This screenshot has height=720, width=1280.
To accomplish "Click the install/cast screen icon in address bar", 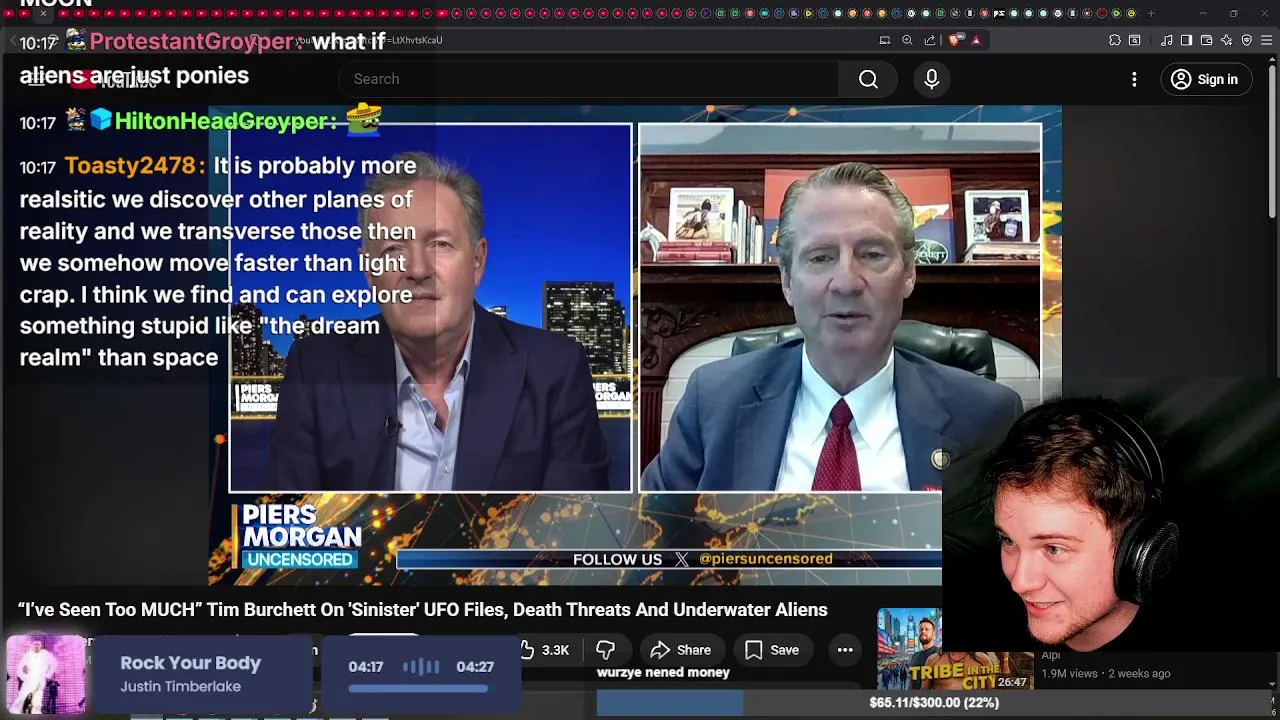I will click(x=885, y=40).
